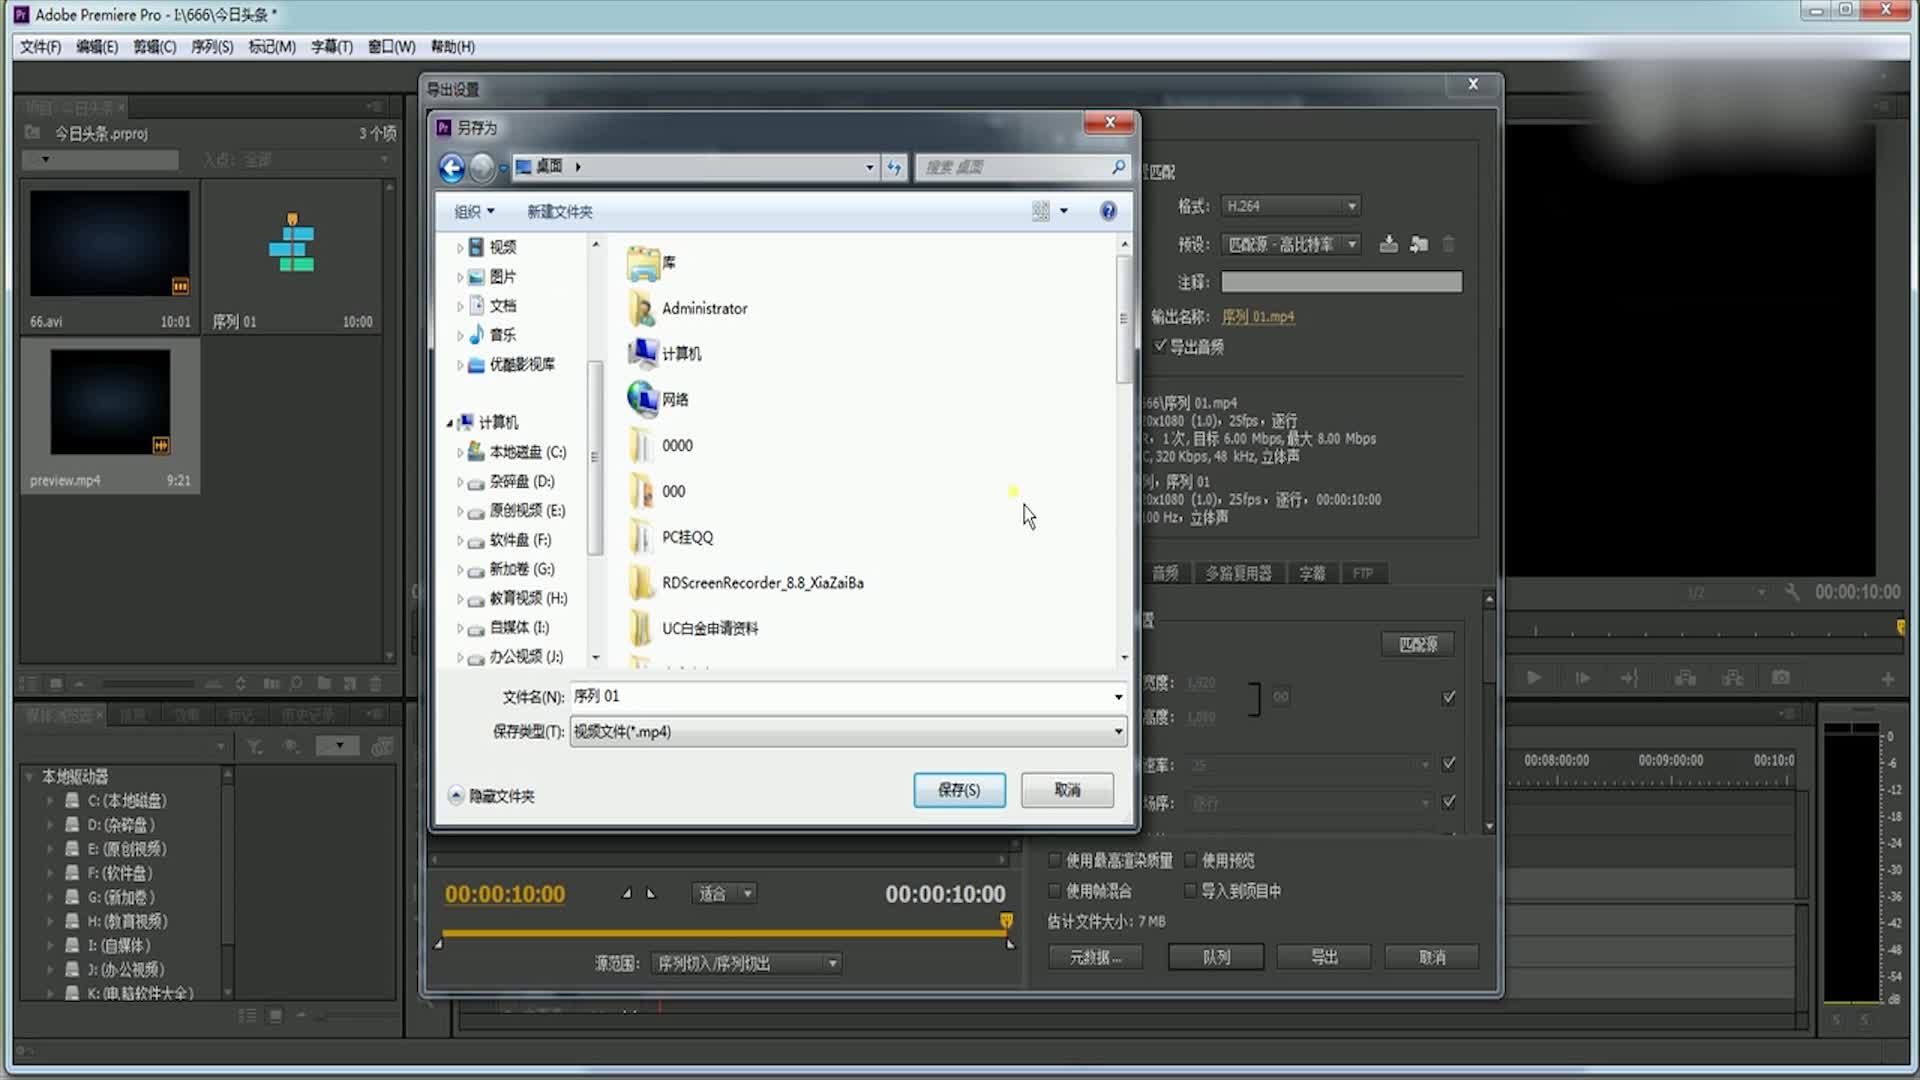The image size is (1920, 1080).
Task: Click the save preset icon next to preset dropdown
Action: pyautogui.click(x=1388, y=244)
